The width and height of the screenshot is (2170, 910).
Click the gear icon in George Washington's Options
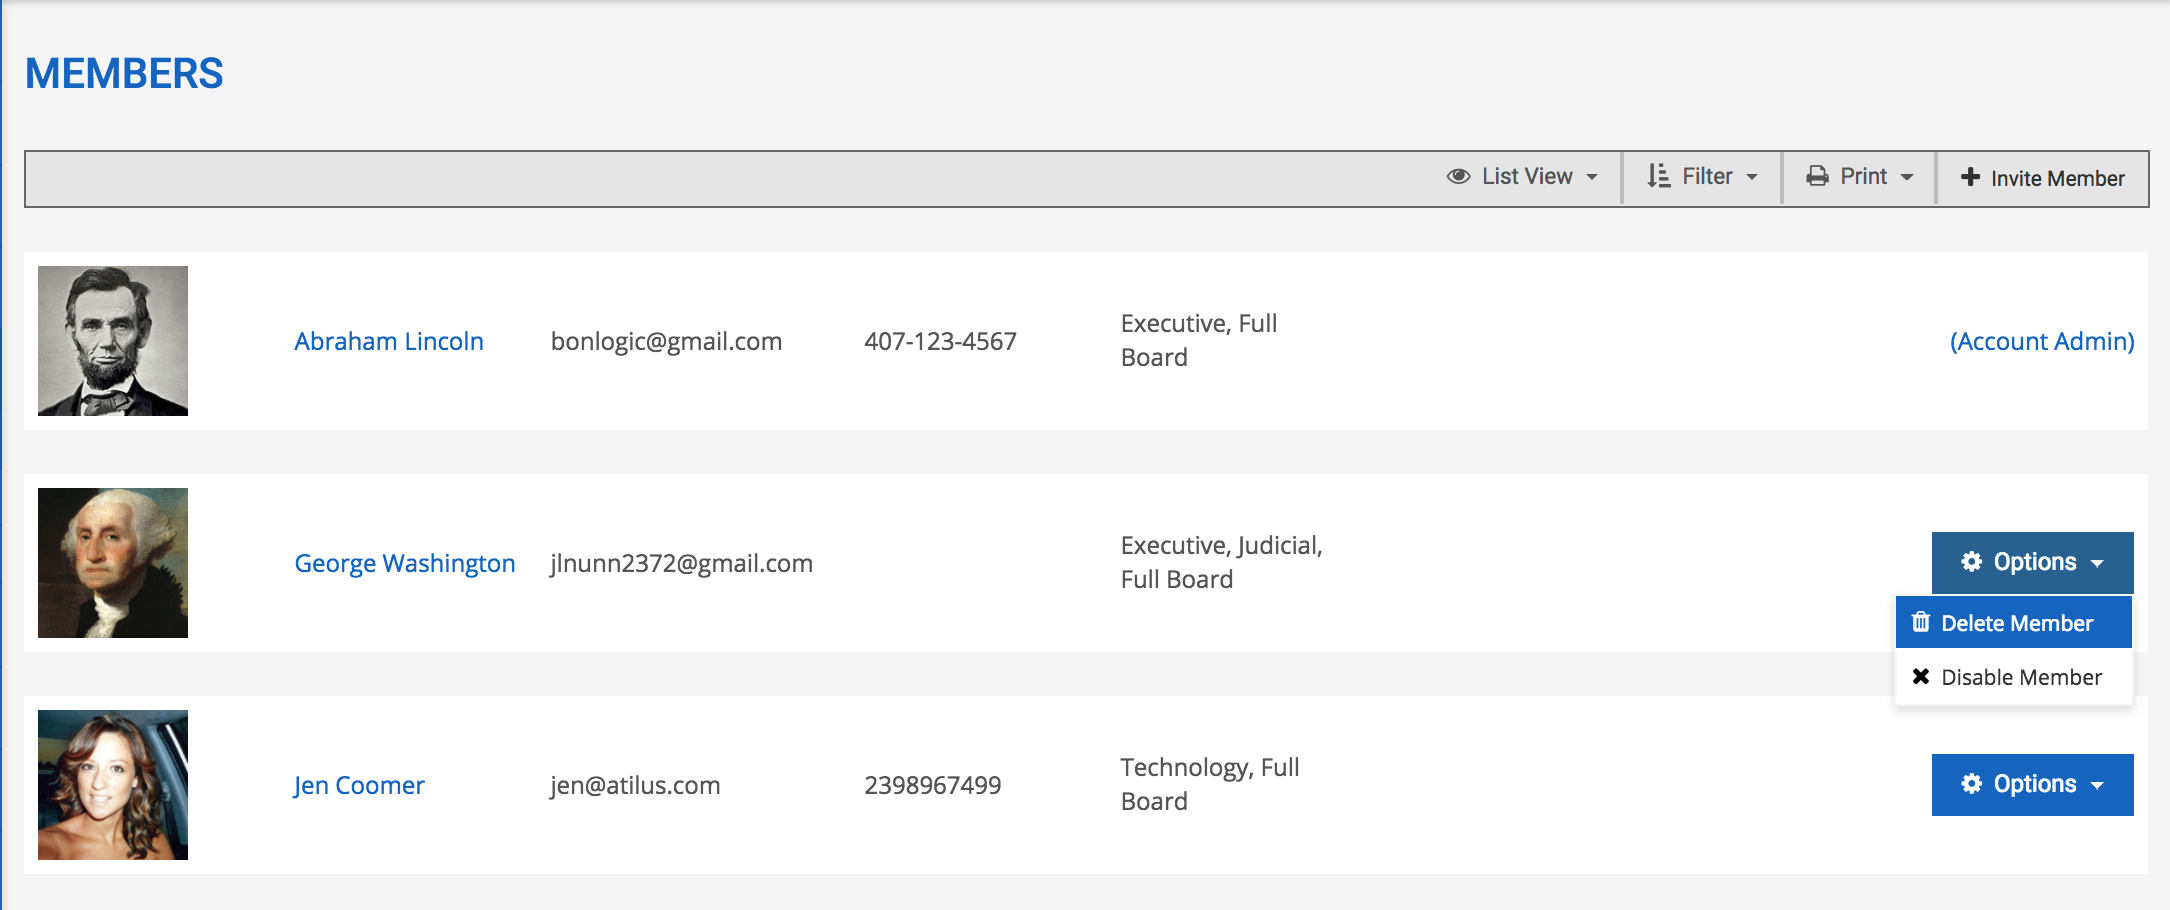tap(1971, 562)
